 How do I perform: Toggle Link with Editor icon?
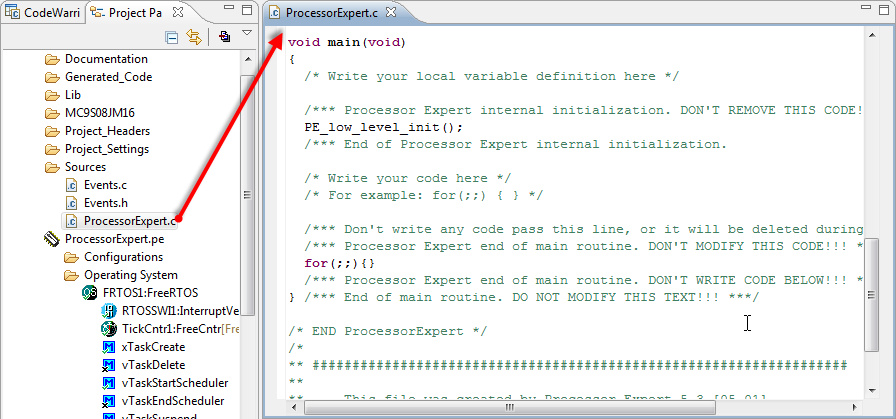194,37
